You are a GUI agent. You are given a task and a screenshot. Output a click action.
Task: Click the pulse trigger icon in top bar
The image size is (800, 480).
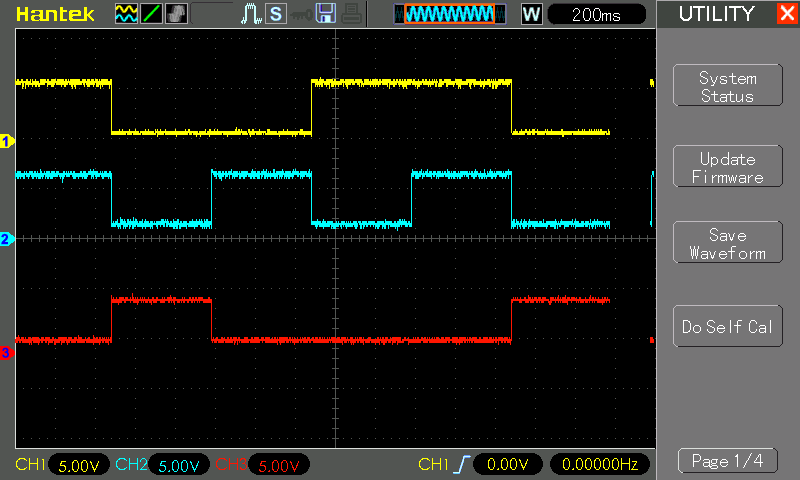[251, 14]
